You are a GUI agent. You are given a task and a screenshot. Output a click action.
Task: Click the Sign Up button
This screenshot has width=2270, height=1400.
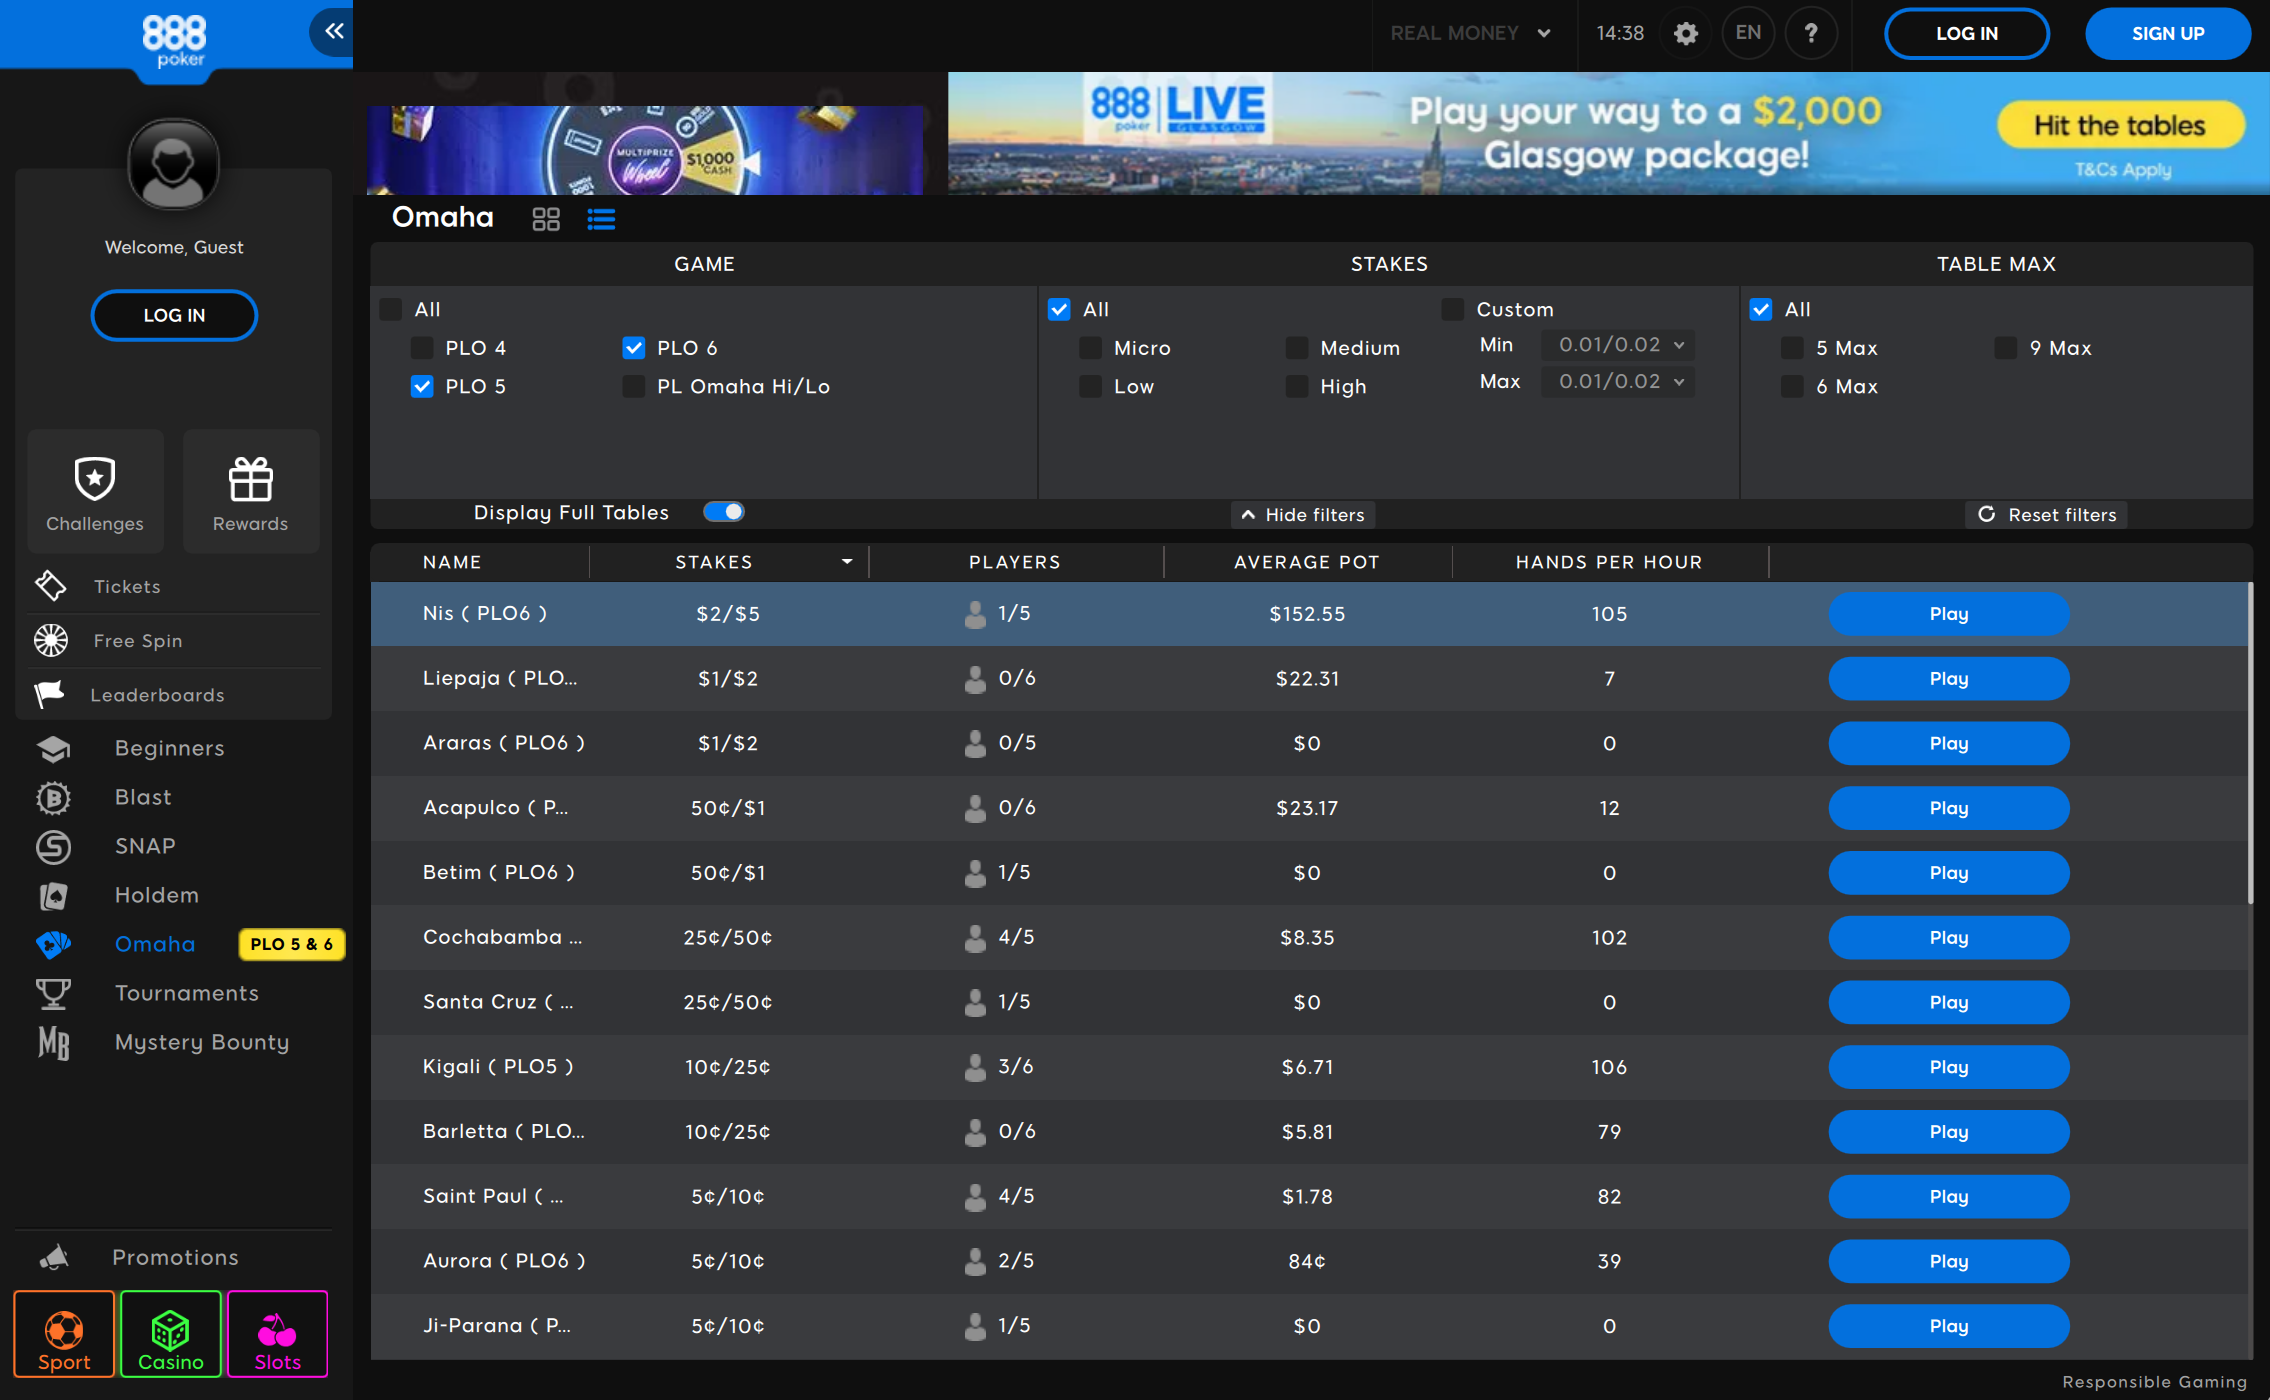pyautogui.click(x=2167, y=34)
